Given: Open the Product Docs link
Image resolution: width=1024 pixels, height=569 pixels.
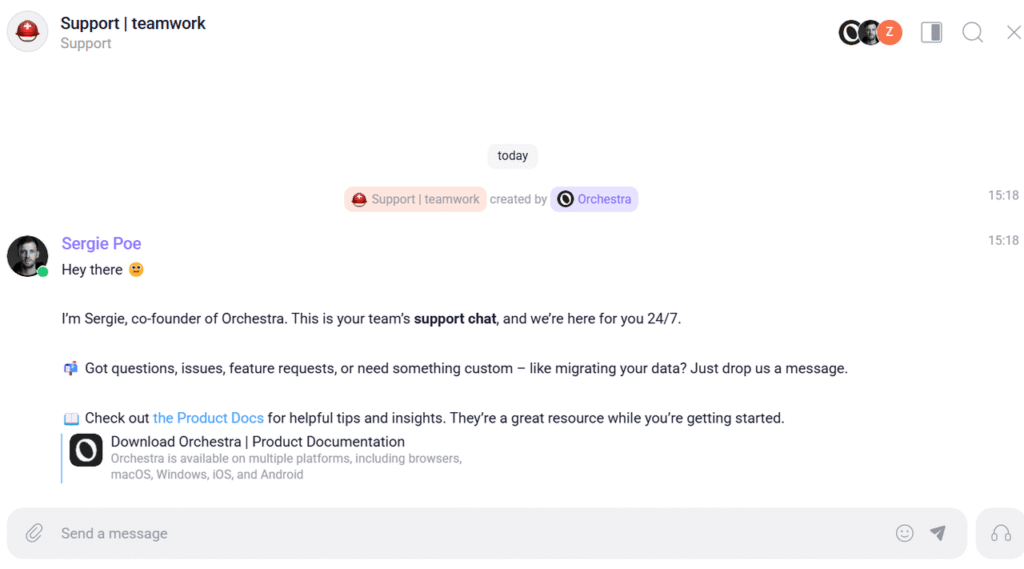Looking at the screenshot, I should 208,418.
